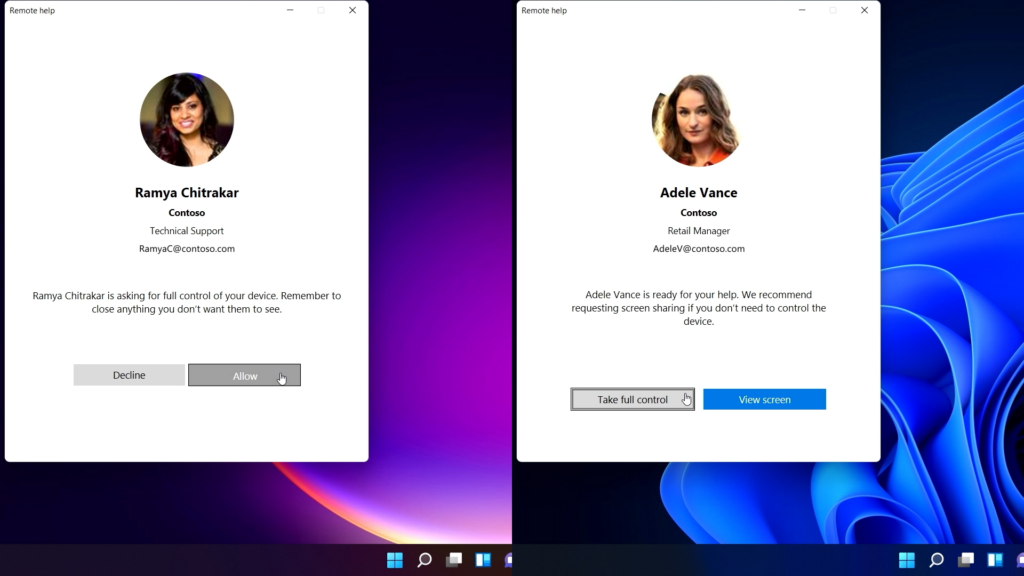Screen dimensions: 1024x576
Task: Click the Remote help title of the left window
Action: click(x=33, y=10)
